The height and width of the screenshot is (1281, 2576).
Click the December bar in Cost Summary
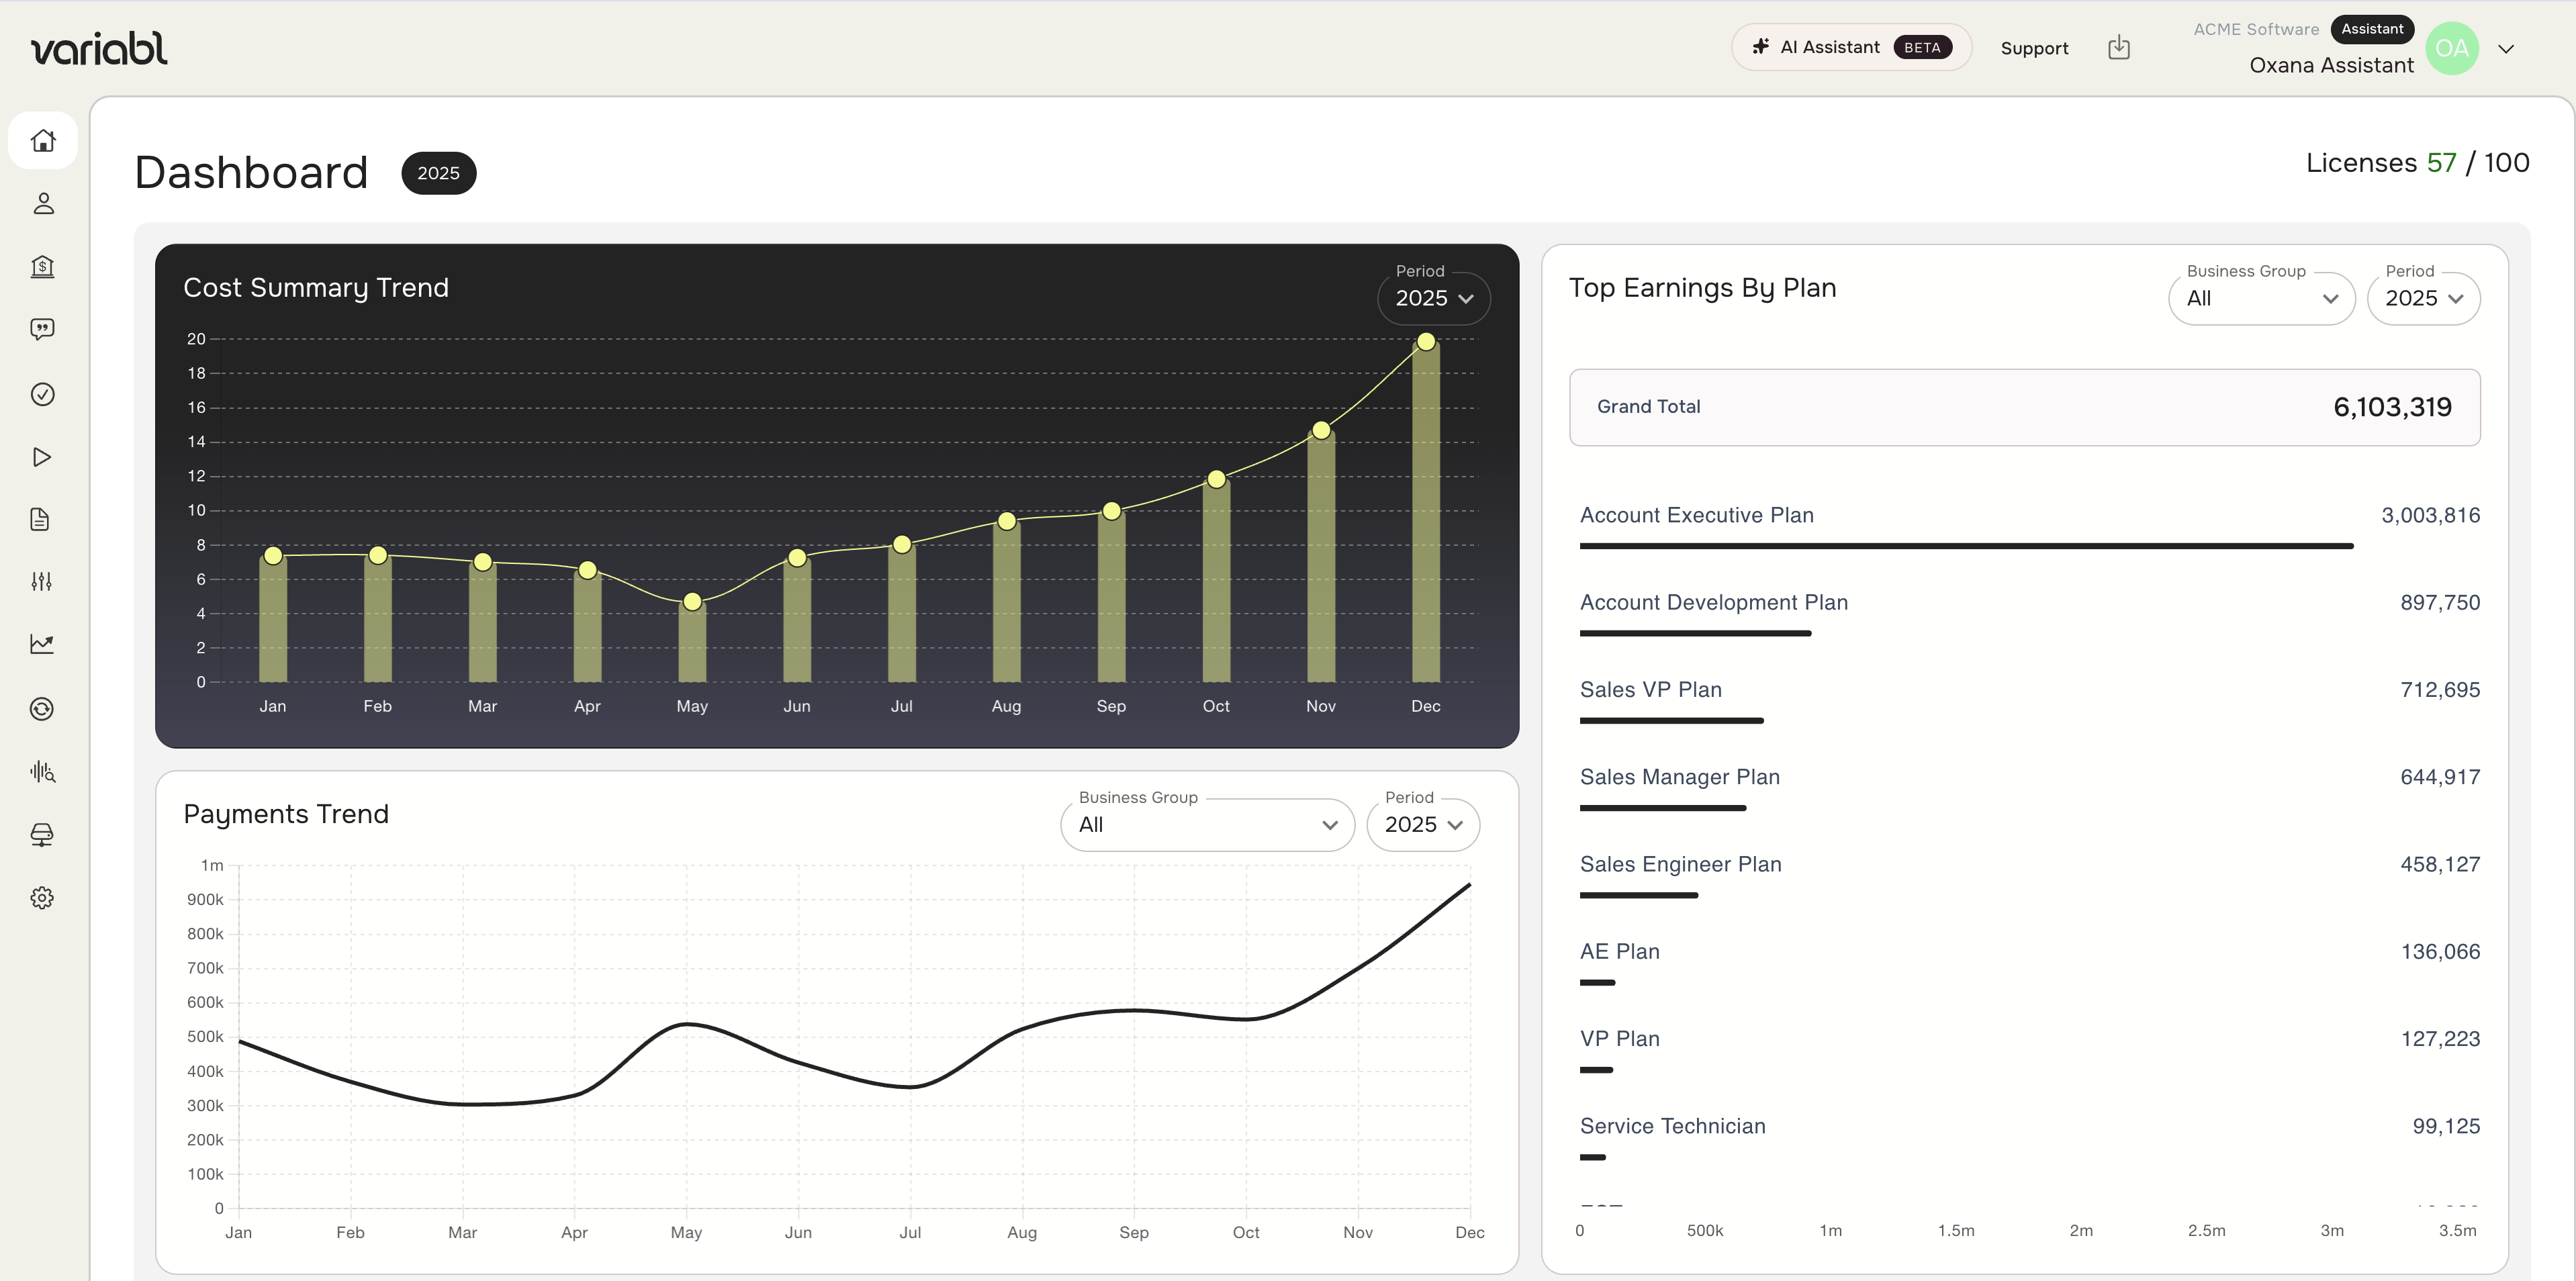coord(1426,512)
